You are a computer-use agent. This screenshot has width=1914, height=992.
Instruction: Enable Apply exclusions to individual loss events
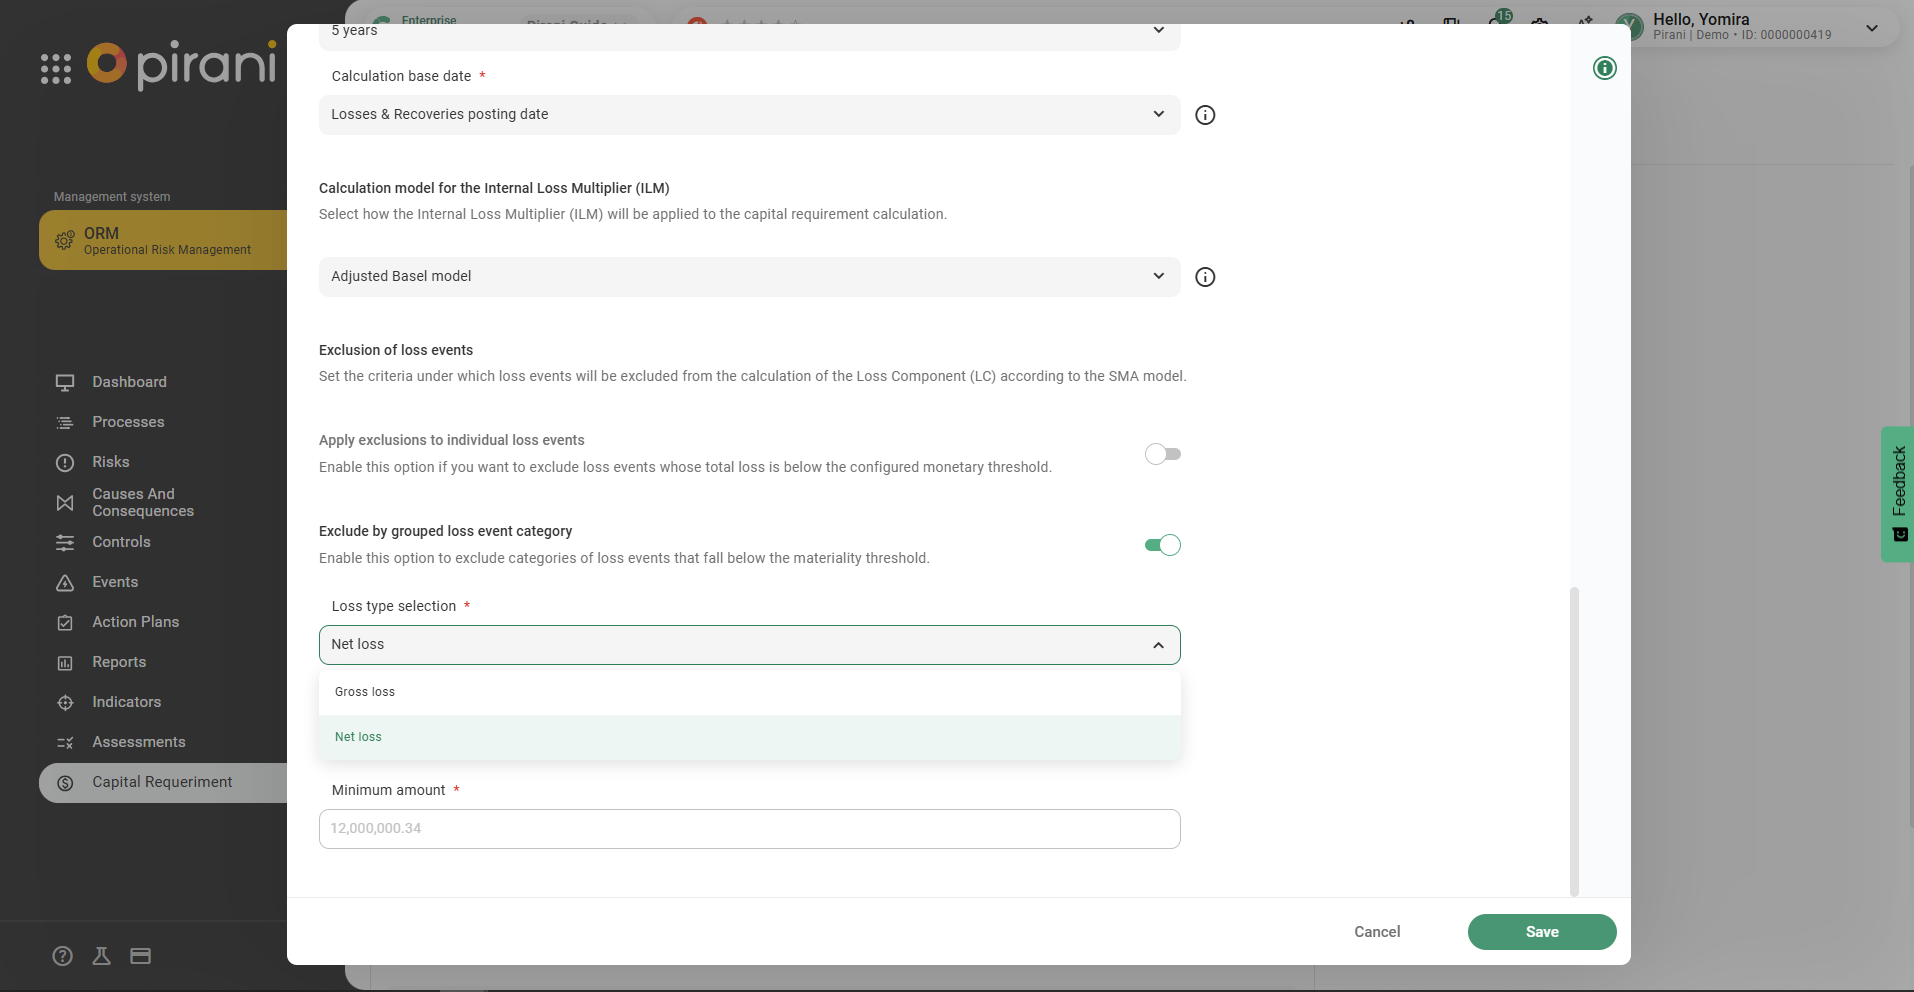(x=1162, y=454)
